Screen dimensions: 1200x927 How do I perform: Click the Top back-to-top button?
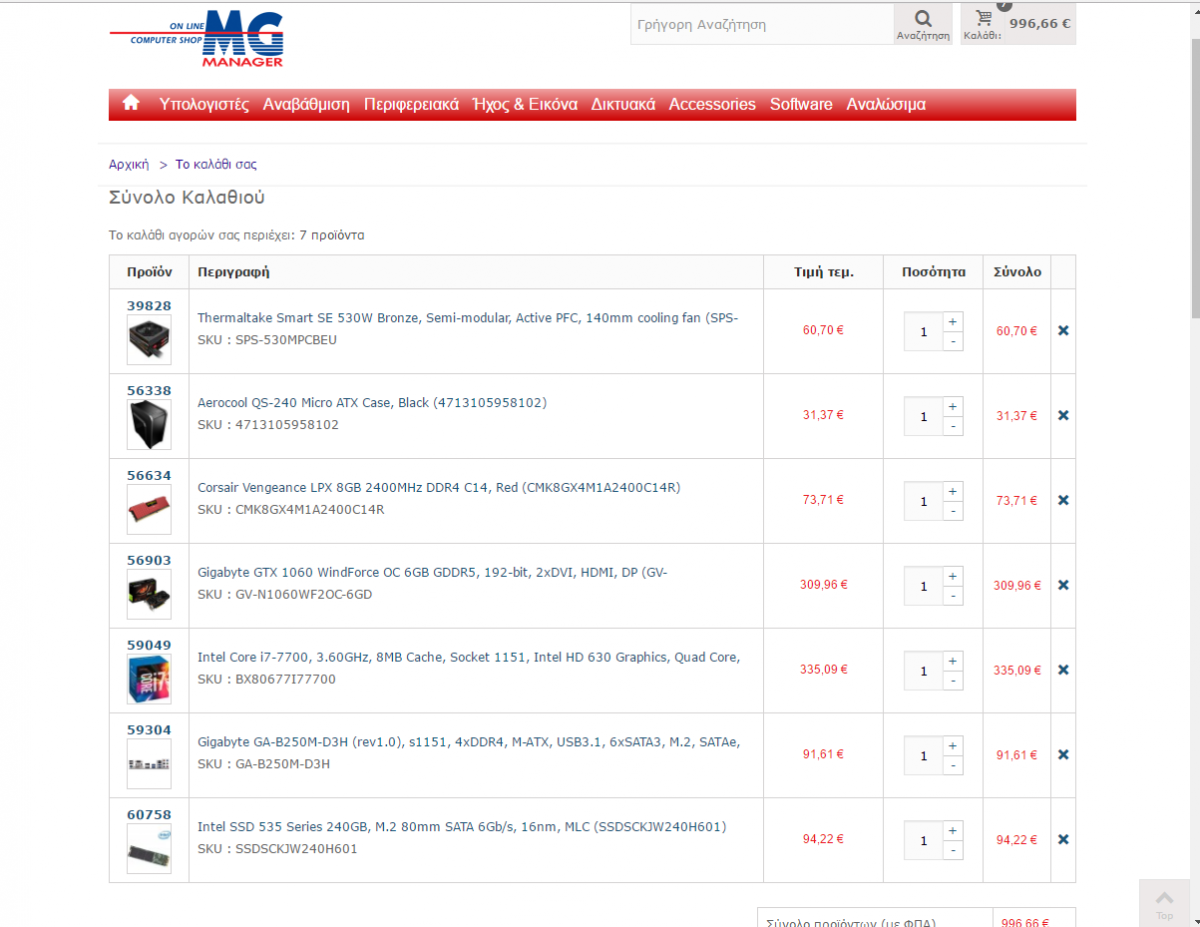(x=1165, y=903)
